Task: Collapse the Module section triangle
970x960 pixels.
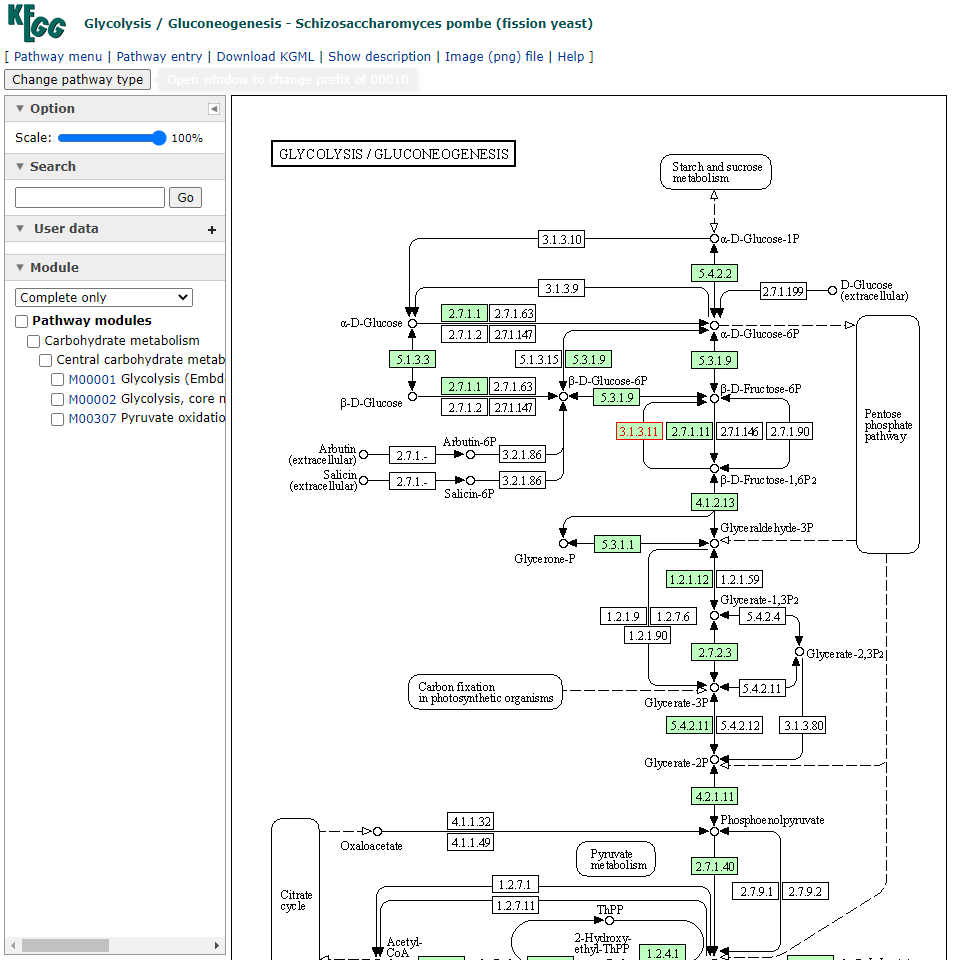Action: coord(20,268)
